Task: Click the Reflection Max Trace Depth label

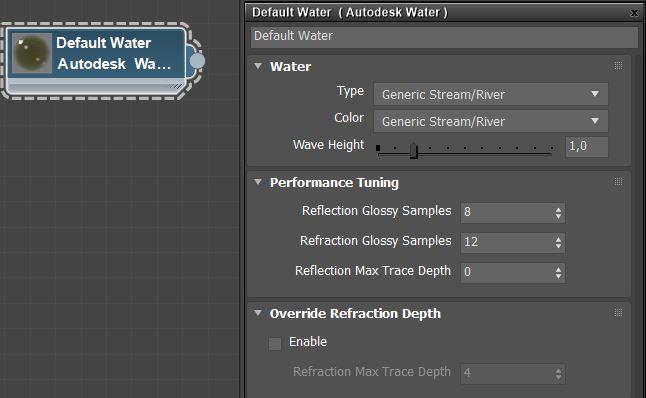Action: [373, 271]
